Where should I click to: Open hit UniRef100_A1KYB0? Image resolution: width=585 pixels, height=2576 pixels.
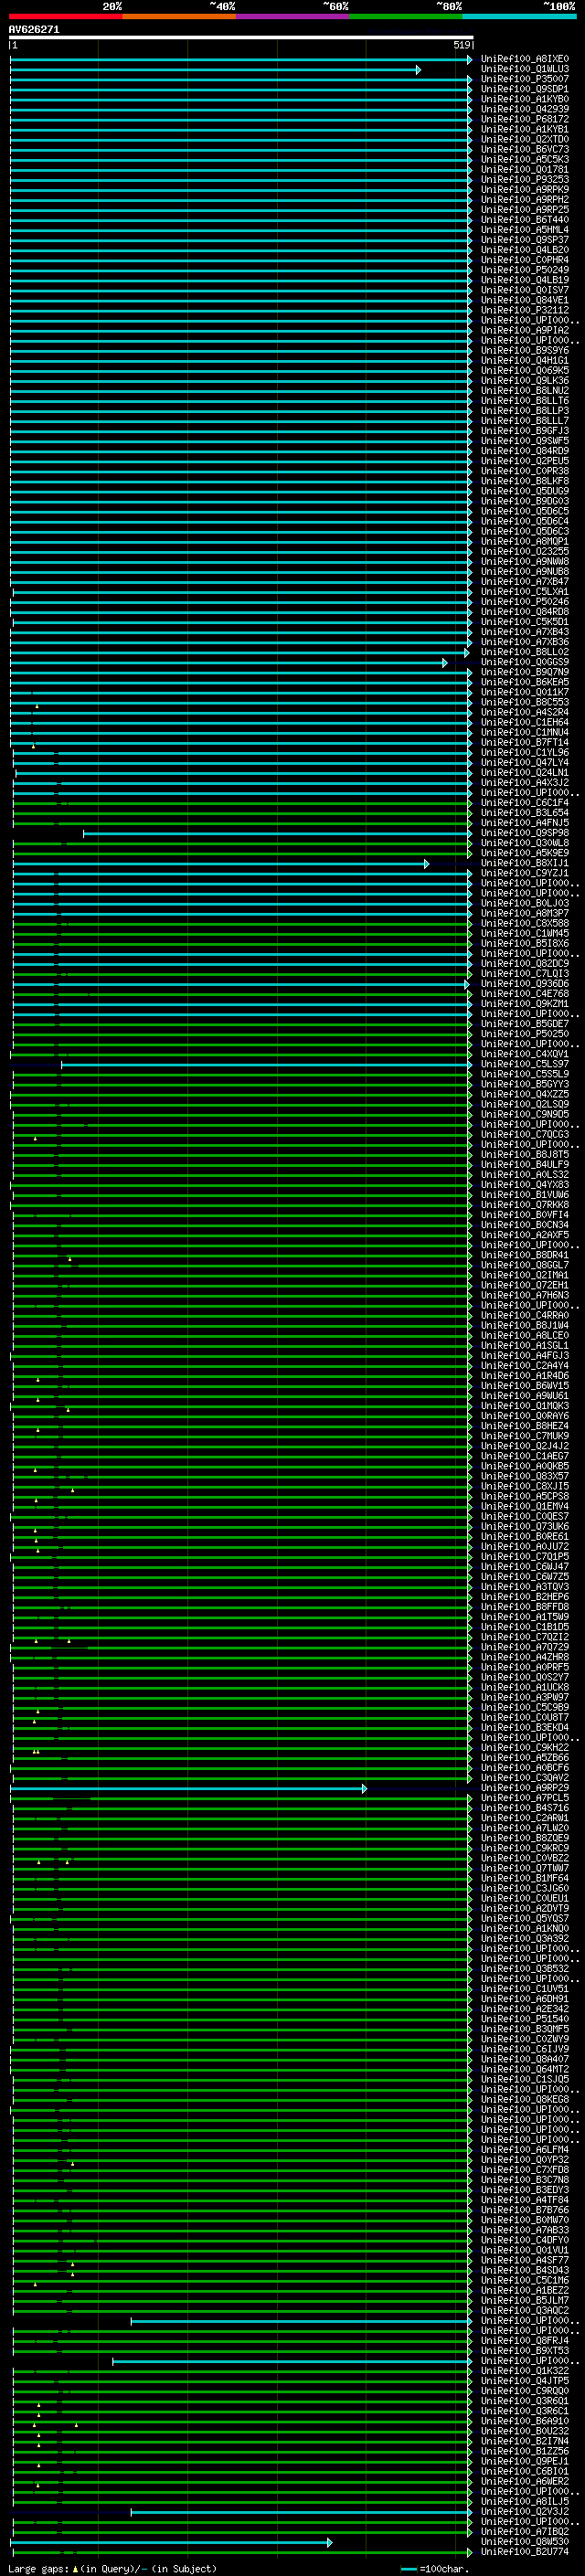[525, 99]
